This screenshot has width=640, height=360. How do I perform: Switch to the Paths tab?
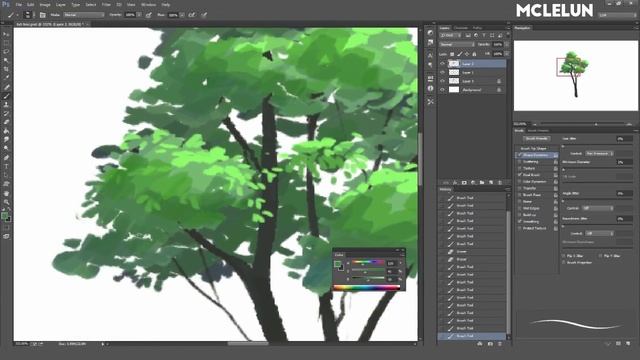tap(477, 28)
